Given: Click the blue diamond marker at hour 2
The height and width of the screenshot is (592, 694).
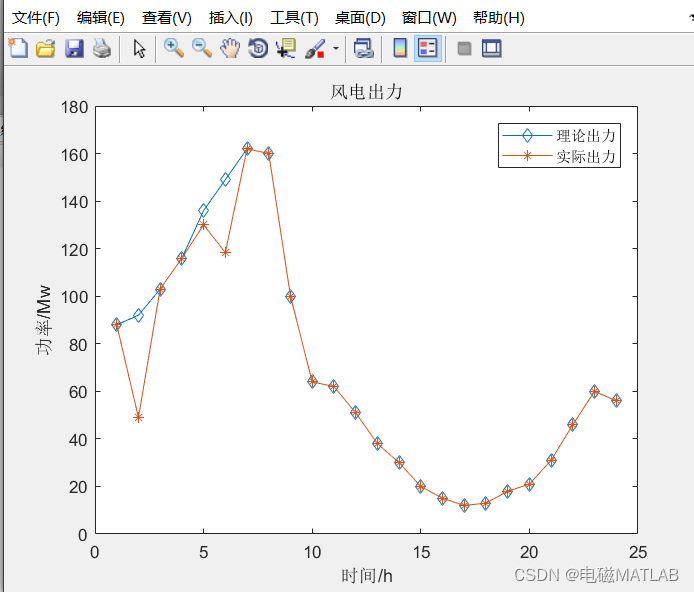Looking at the screenshot, I should click(138, 315).
